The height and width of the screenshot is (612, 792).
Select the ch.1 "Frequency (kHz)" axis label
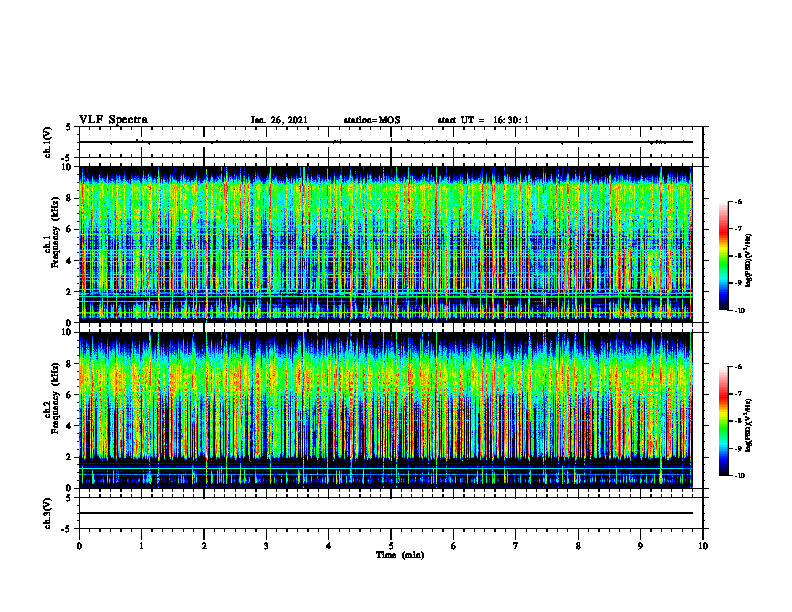click(x=54, y=232)
